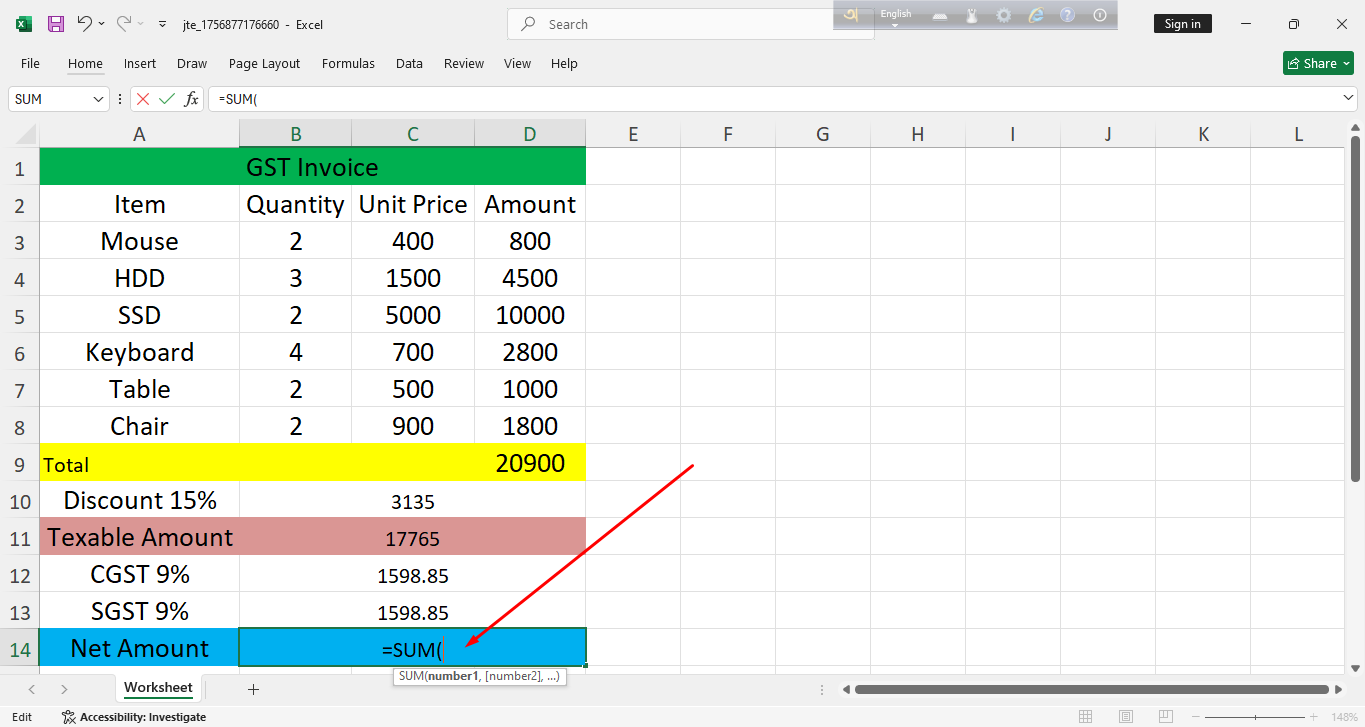
Task: Open settings gear in the language toolbar
Action: [1003, 15]
